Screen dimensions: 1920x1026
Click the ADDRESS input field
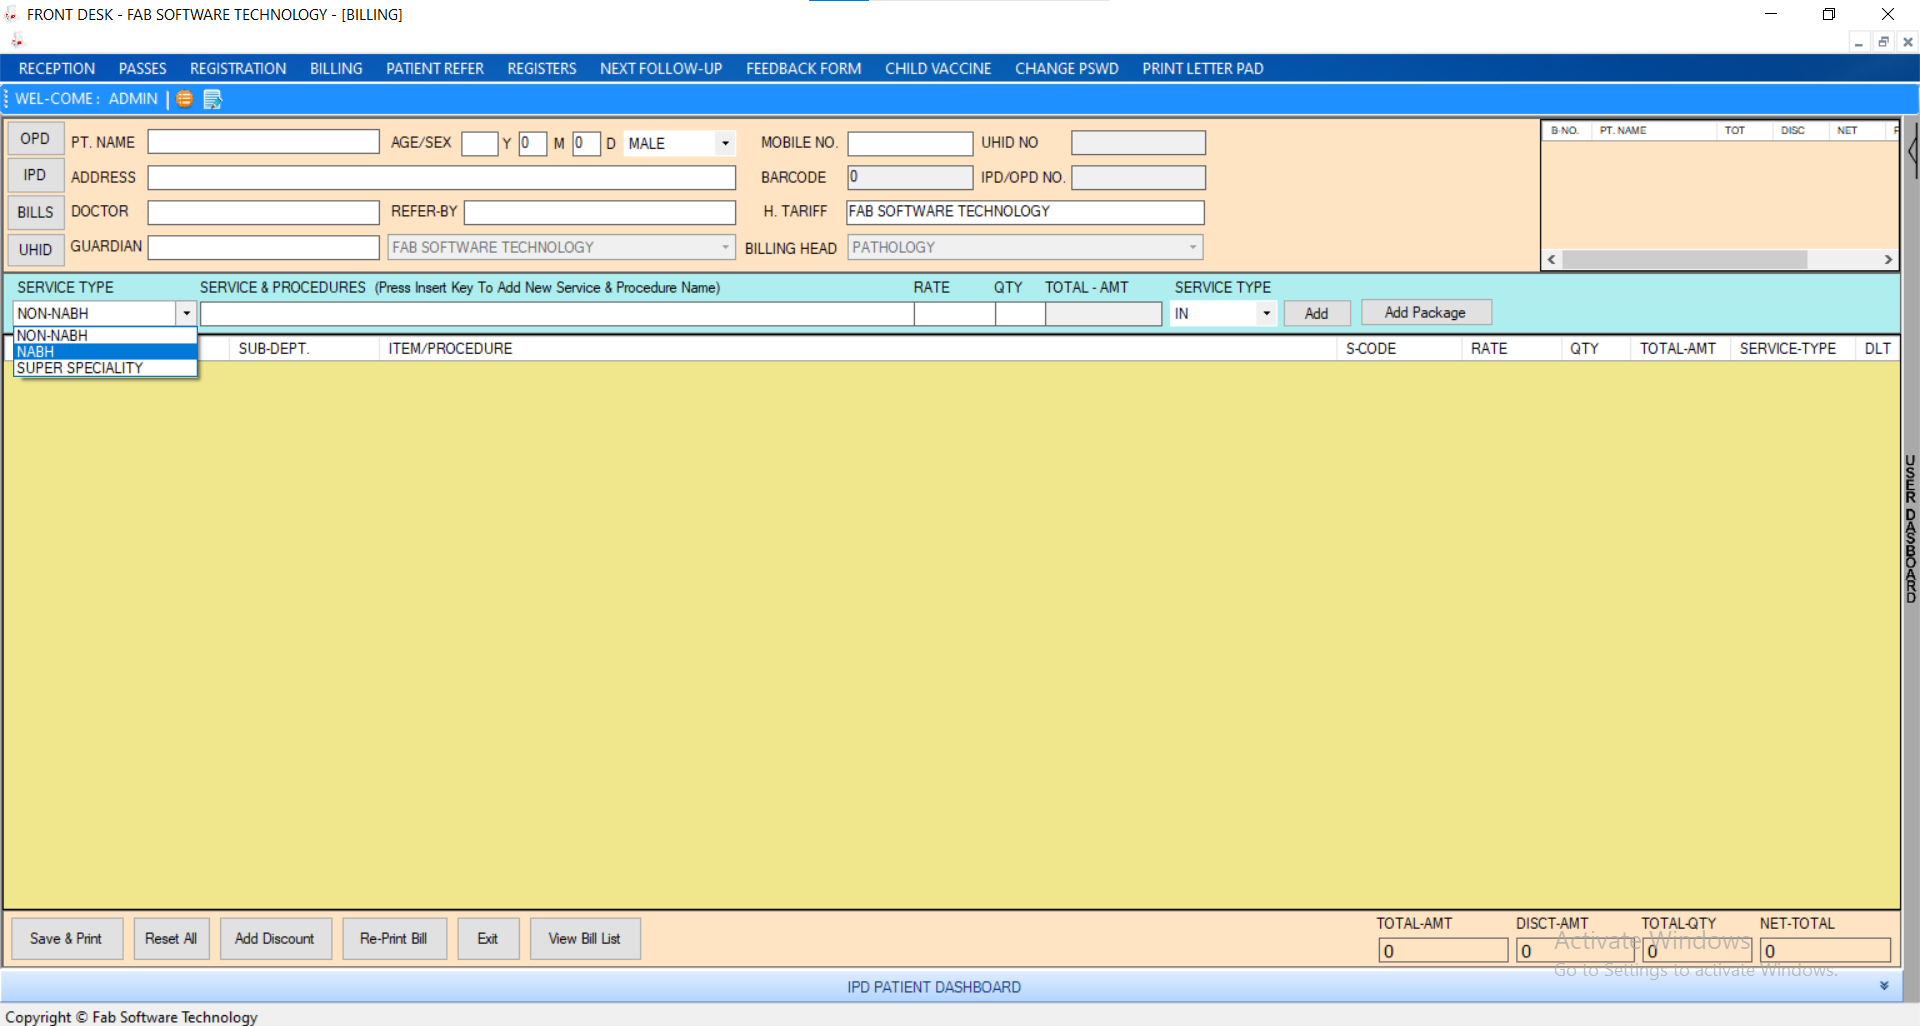pos(441,177)
